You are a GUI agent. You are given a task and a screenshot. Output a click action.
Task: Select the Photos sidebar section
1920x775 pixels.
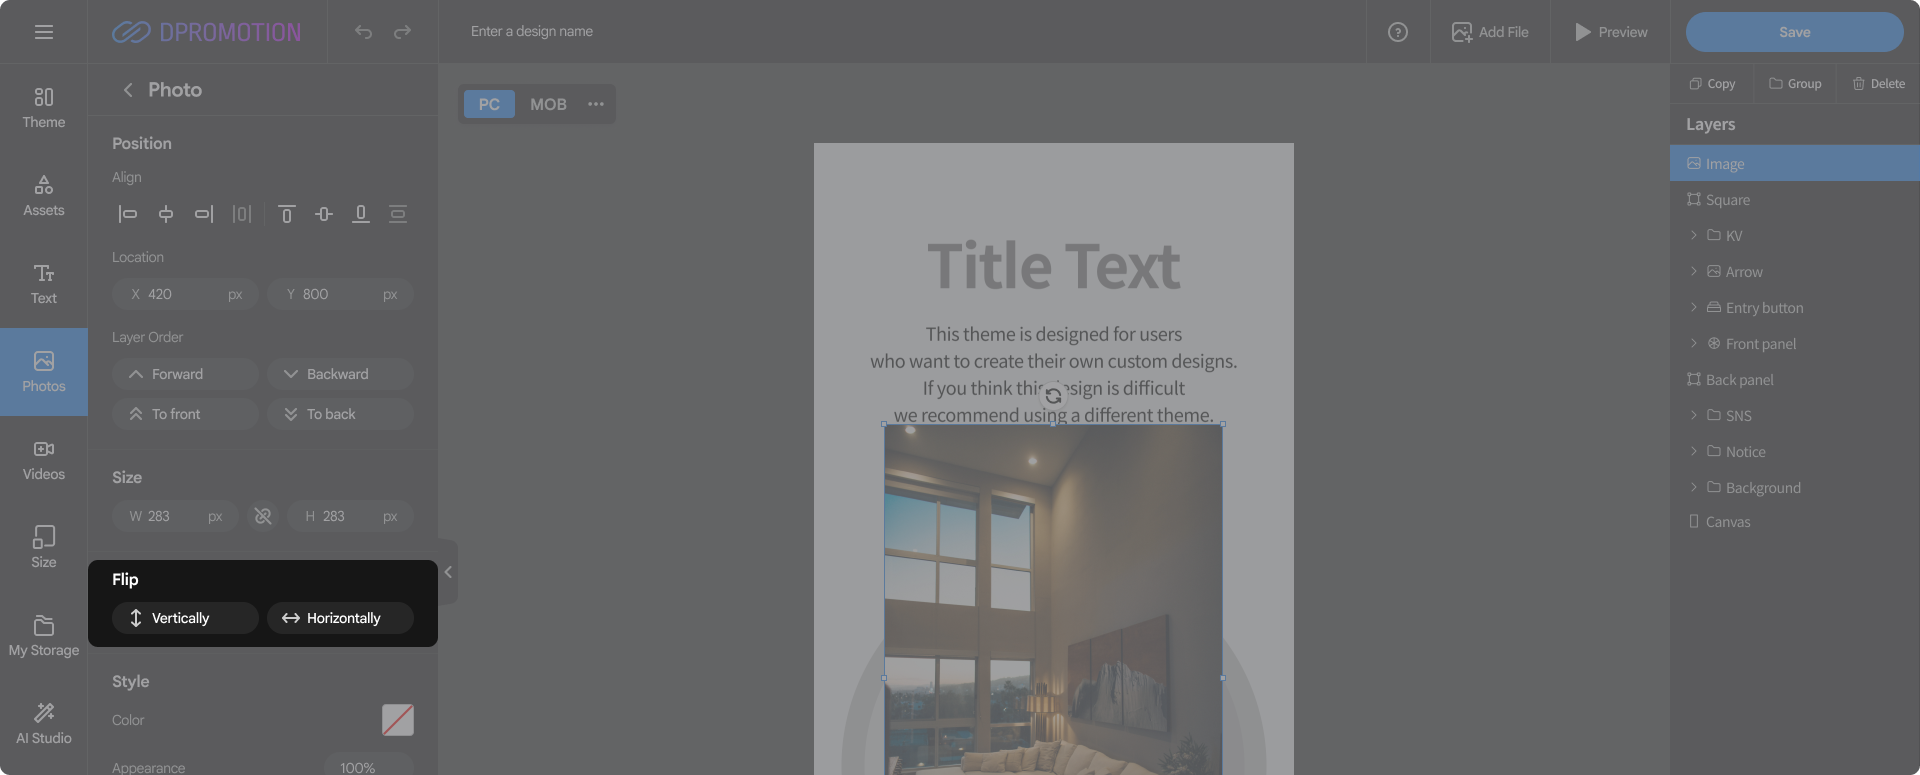tap(44, 372)
